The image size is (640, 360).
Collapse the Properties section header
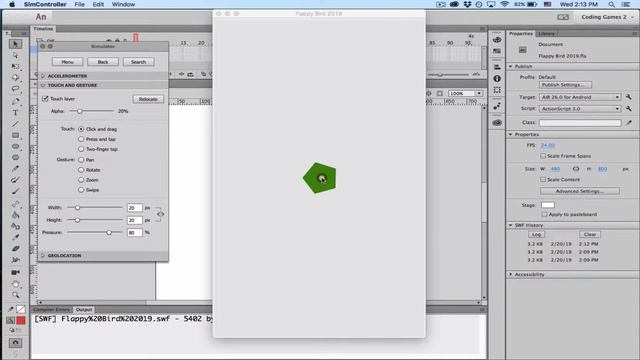click(511, 134)
